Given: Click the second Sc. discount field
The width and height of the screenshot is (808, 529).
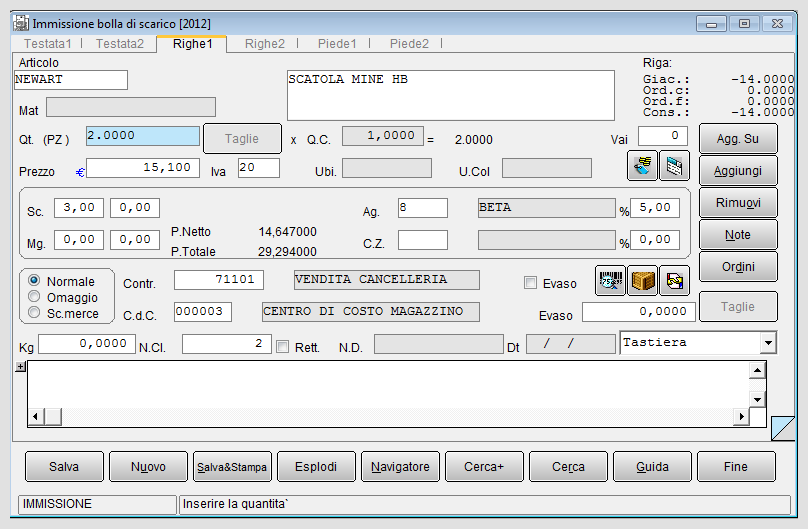Looking at the screenshot, I should pyautogui.click(x=135, y=208).
